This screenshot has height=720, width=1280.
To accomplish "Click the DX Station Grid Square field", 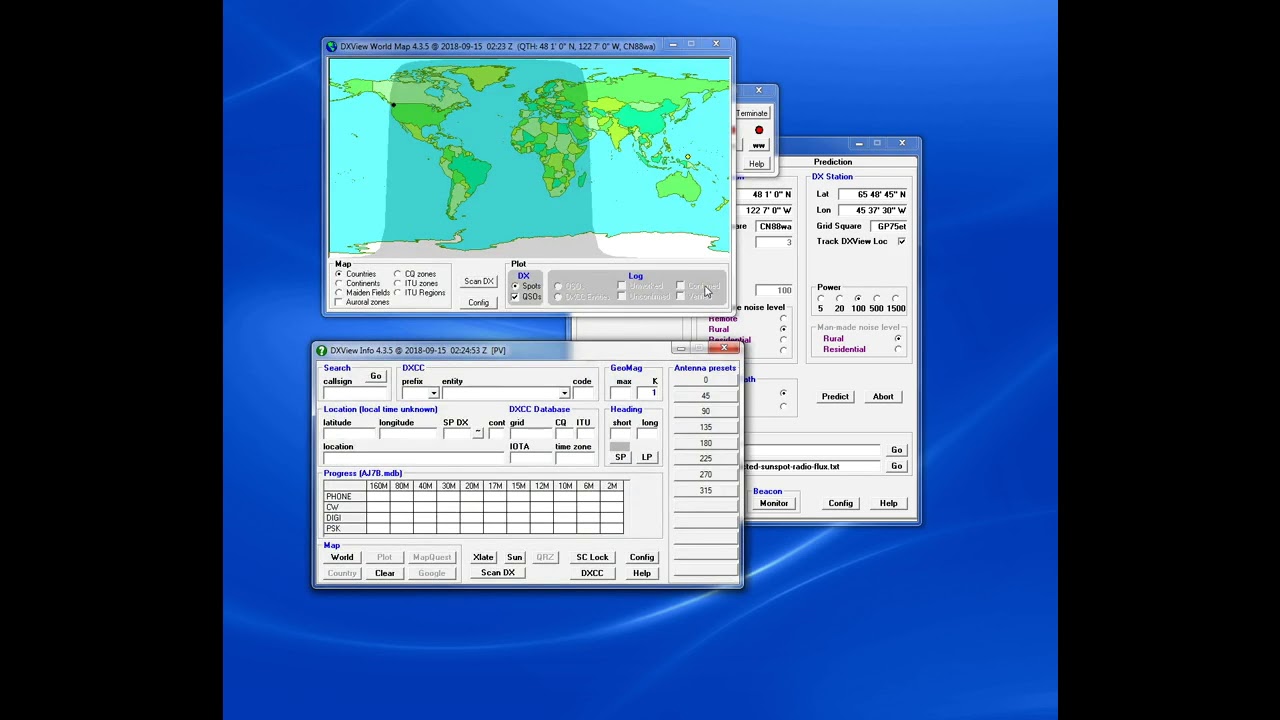I will point(888,226).
